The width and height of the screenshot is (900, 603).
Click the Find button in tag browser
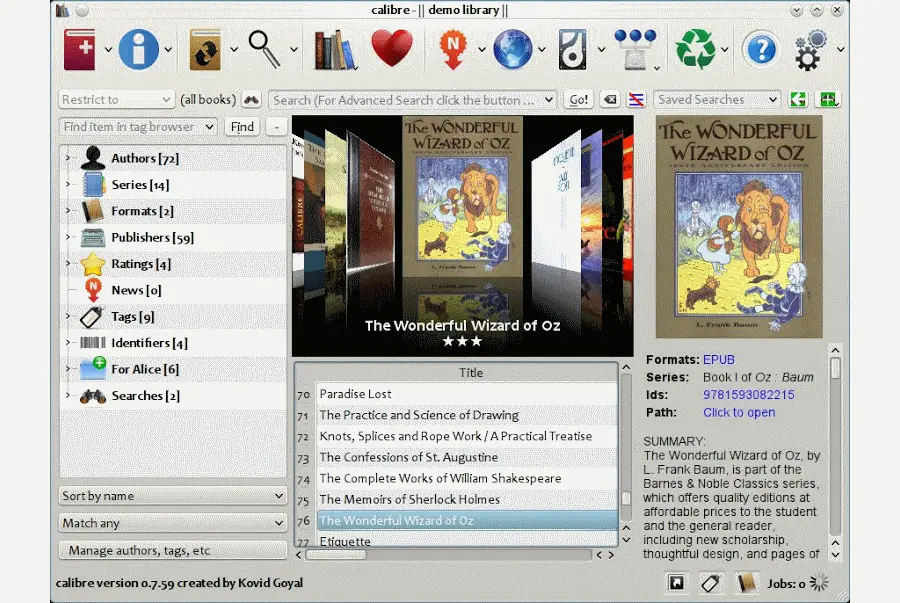pos(242,127)
